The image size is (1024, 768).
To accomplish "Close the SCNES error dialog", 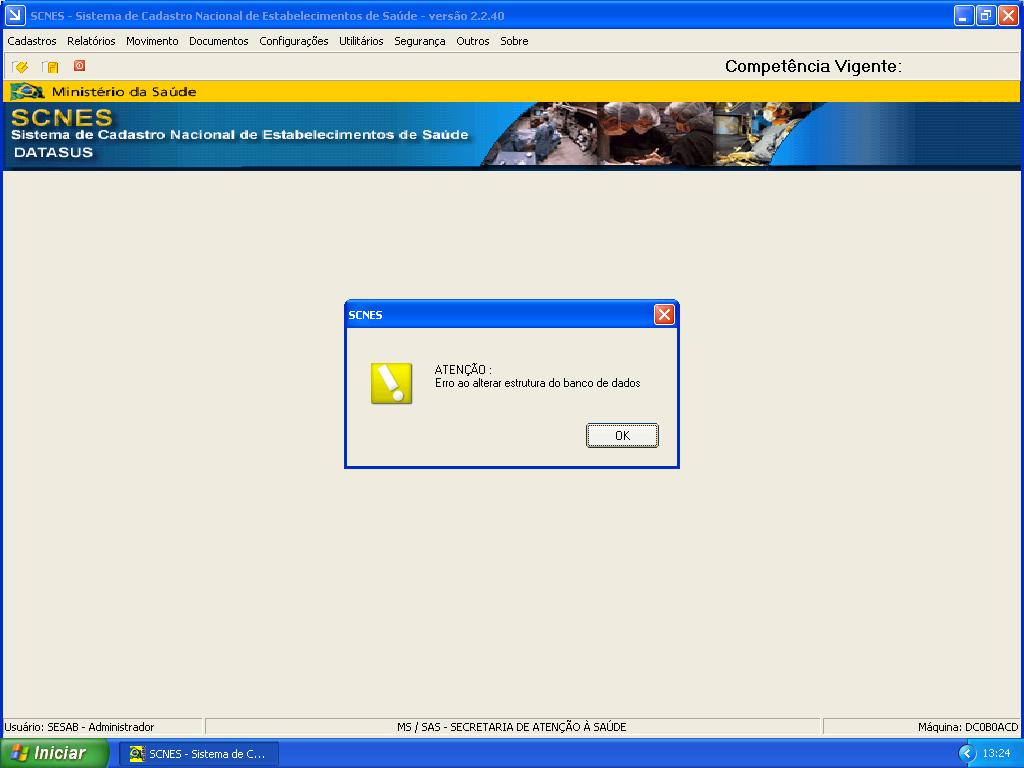I will (664, 315).
